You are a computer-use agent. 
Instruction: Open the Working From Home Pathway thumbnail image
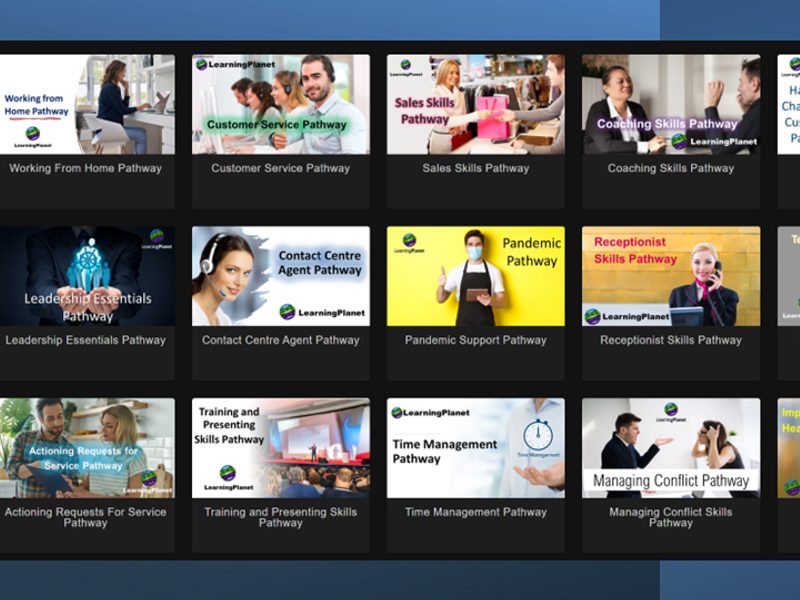86,104
